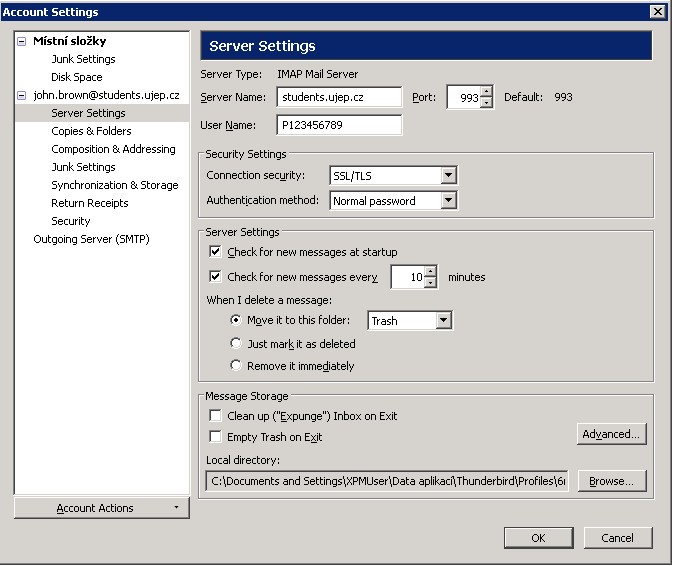Open Disk Space under Místní složky
This screenshot has height=566, width=674.
point(76,77)
